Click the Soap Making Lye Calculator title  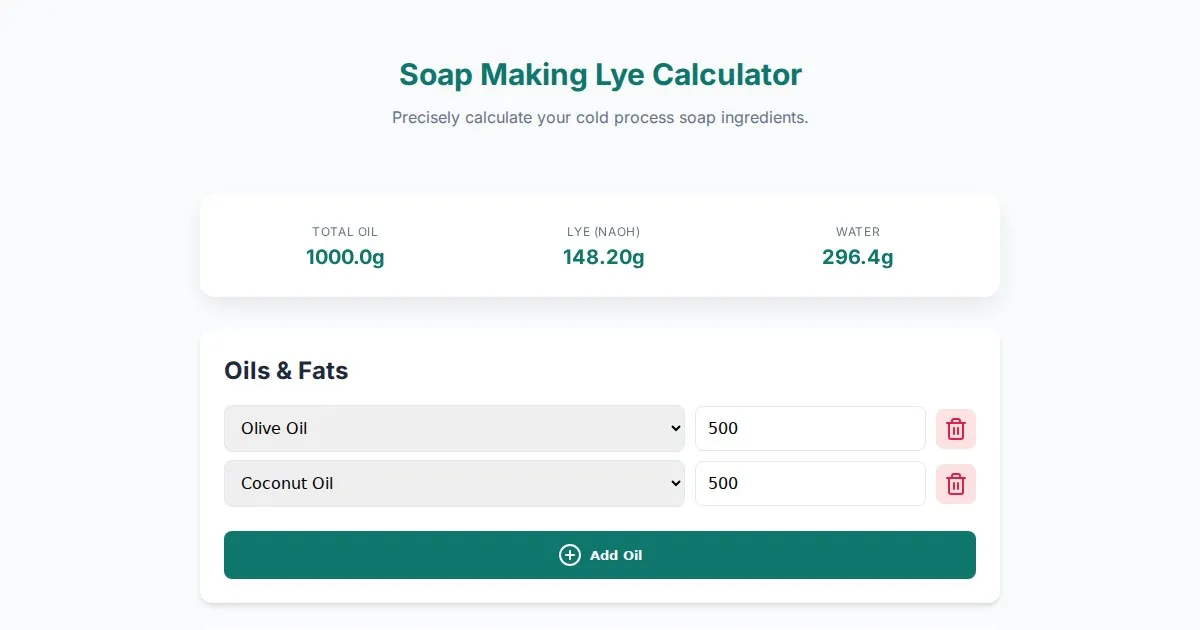(x=600, y=75)
